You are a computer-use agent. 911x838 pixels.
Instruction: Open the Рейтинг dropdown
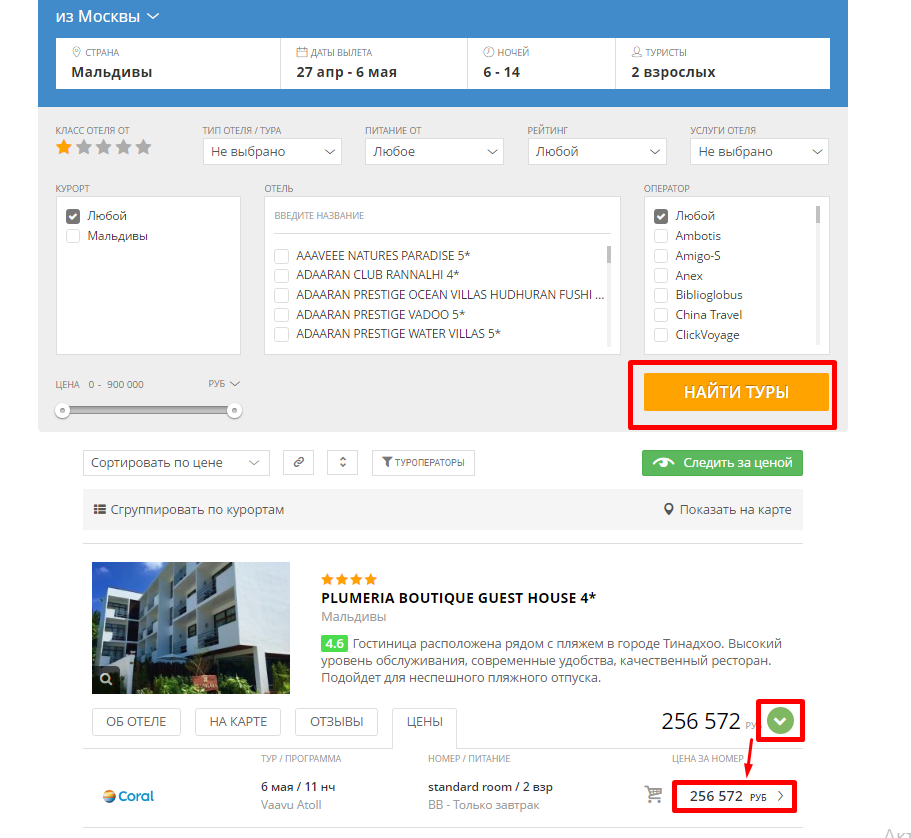pyautogui.click(x=597, y=152)
